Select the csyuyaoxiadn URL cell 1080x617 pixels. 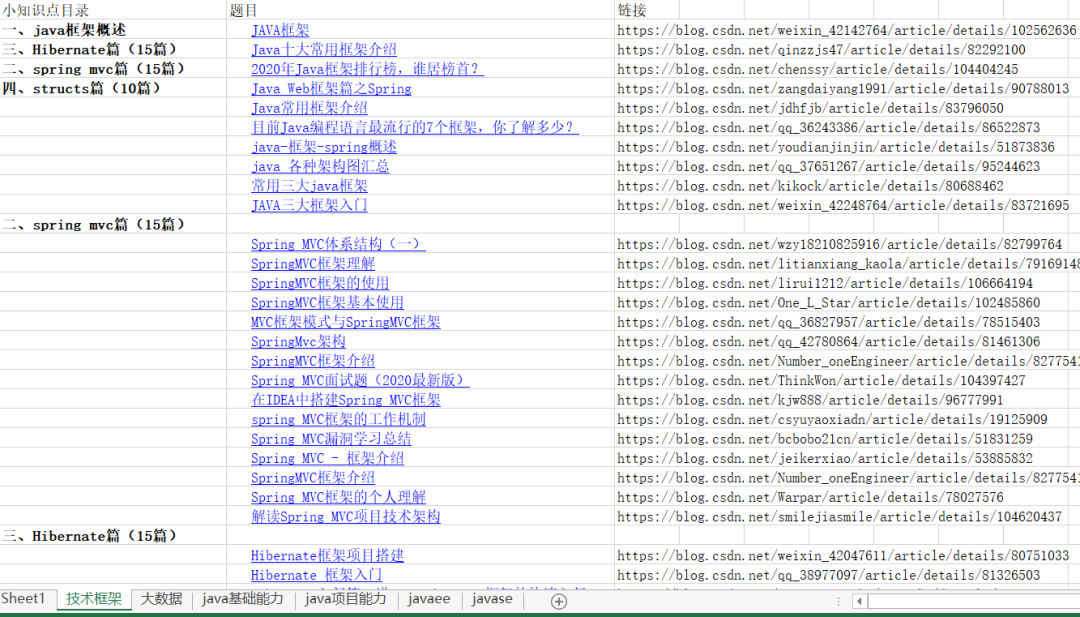coord(832,419)
